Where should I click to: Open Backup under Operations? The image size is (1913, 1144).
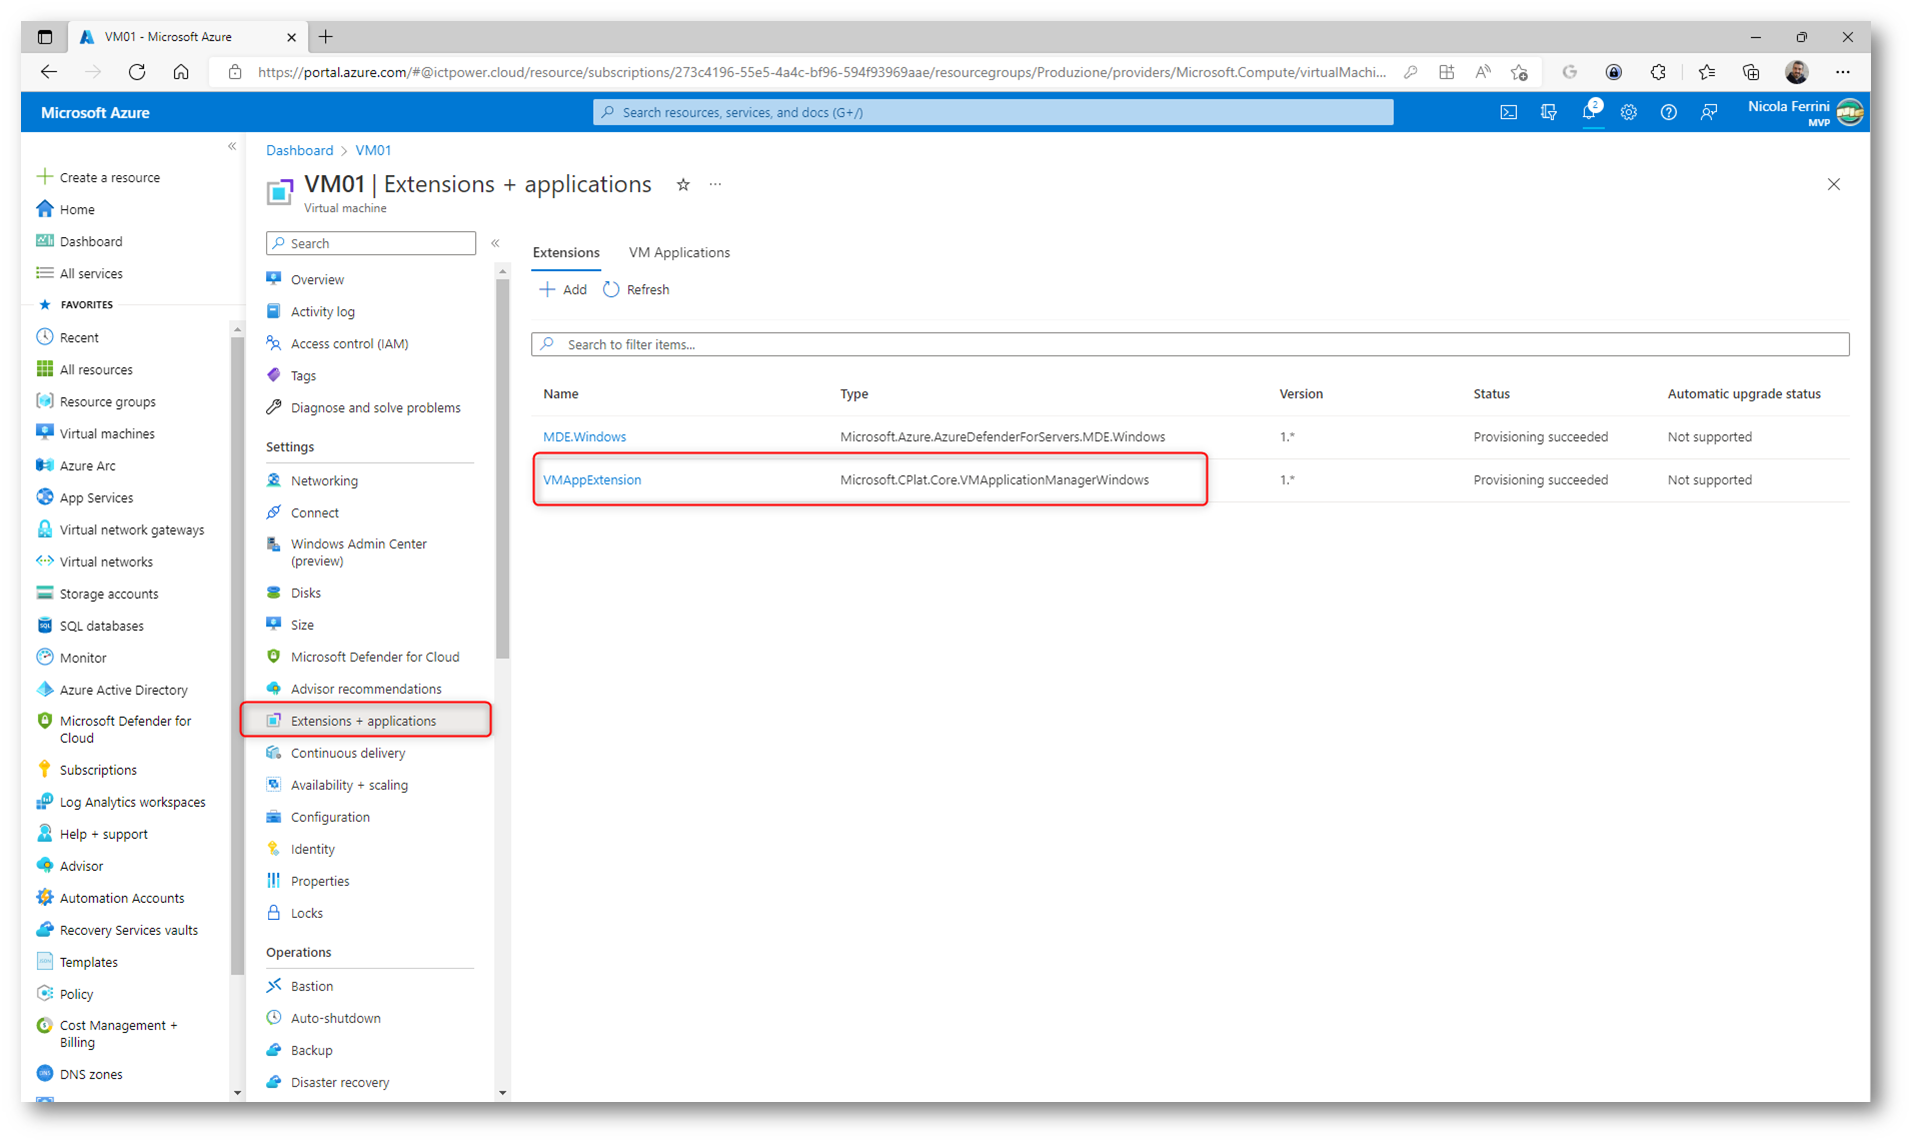[311, 1050]
